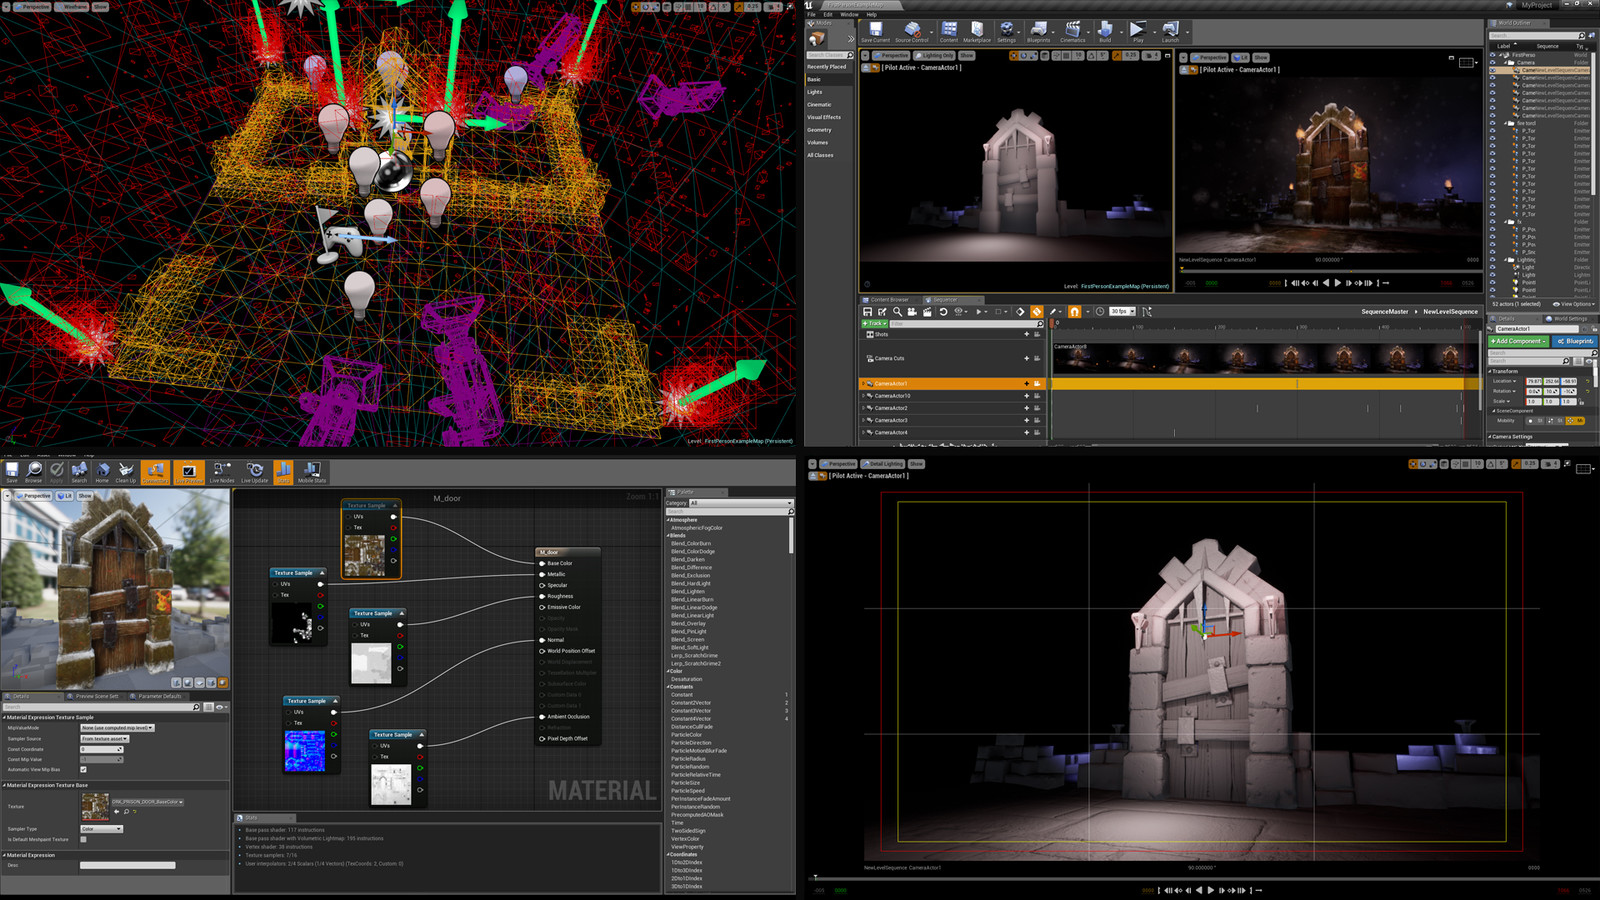Image resolution: width=1600 pixels, height=900 pixels.
Task: Click Search in material editor toolbar
Action: pos(79,472)
